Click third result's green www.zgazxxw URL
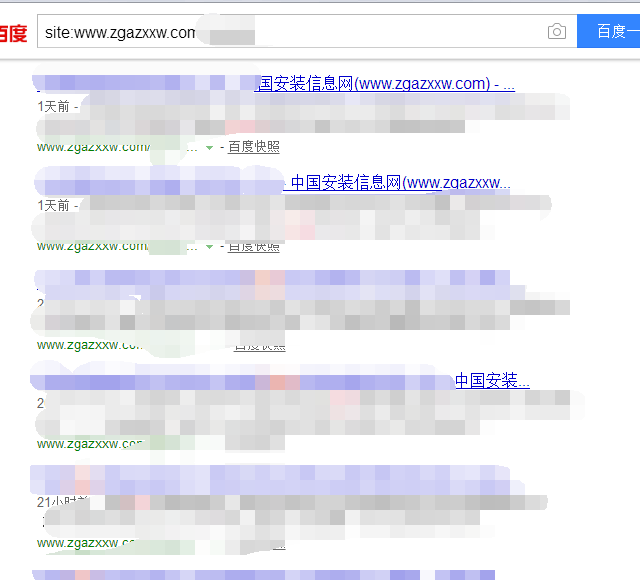Image resolution: width=640 pixels, height=580 pixels. tap(90, 345)
